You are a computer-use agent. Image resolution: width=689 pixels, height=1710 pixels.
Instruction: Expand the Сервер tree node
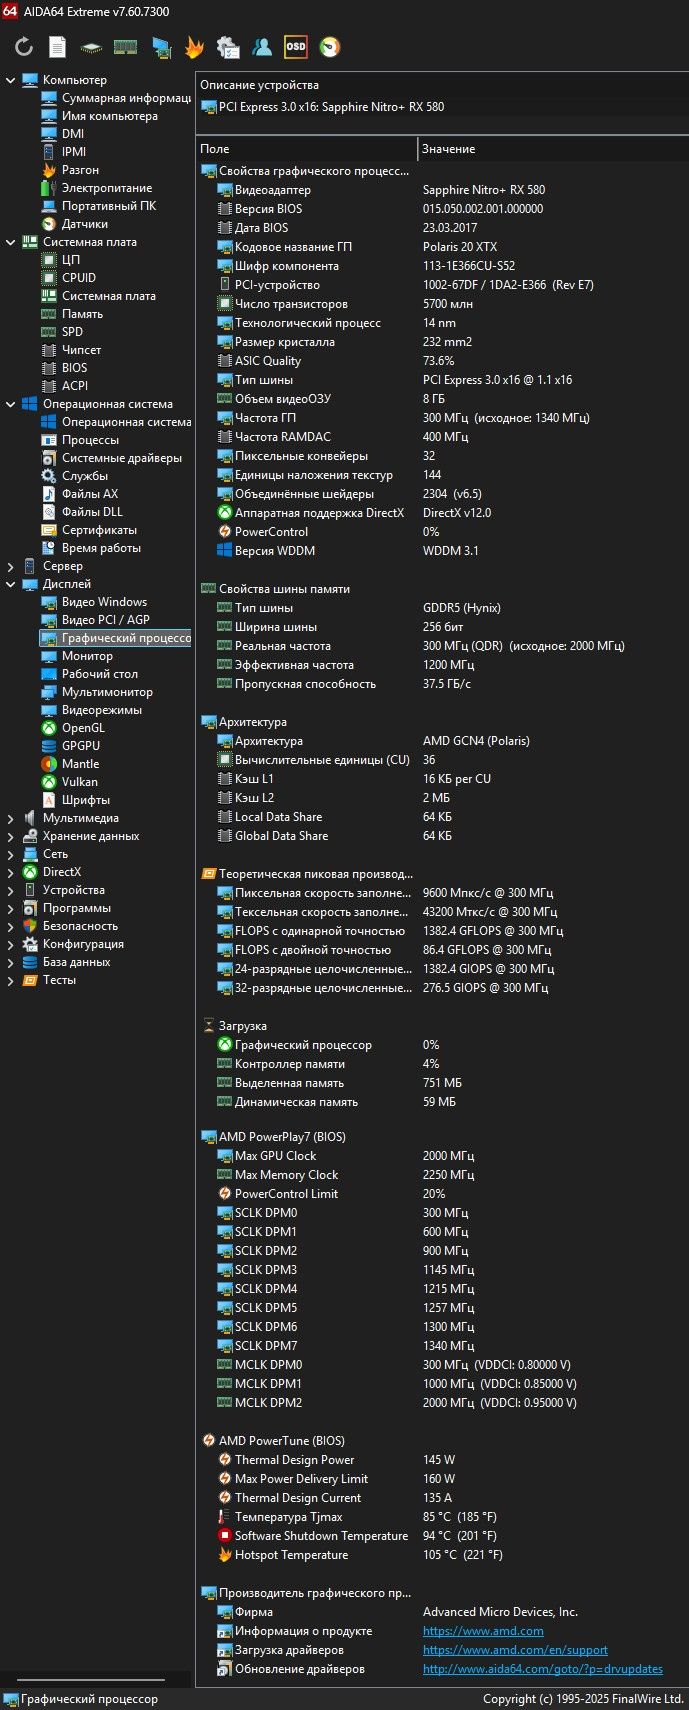pos(11,566)
